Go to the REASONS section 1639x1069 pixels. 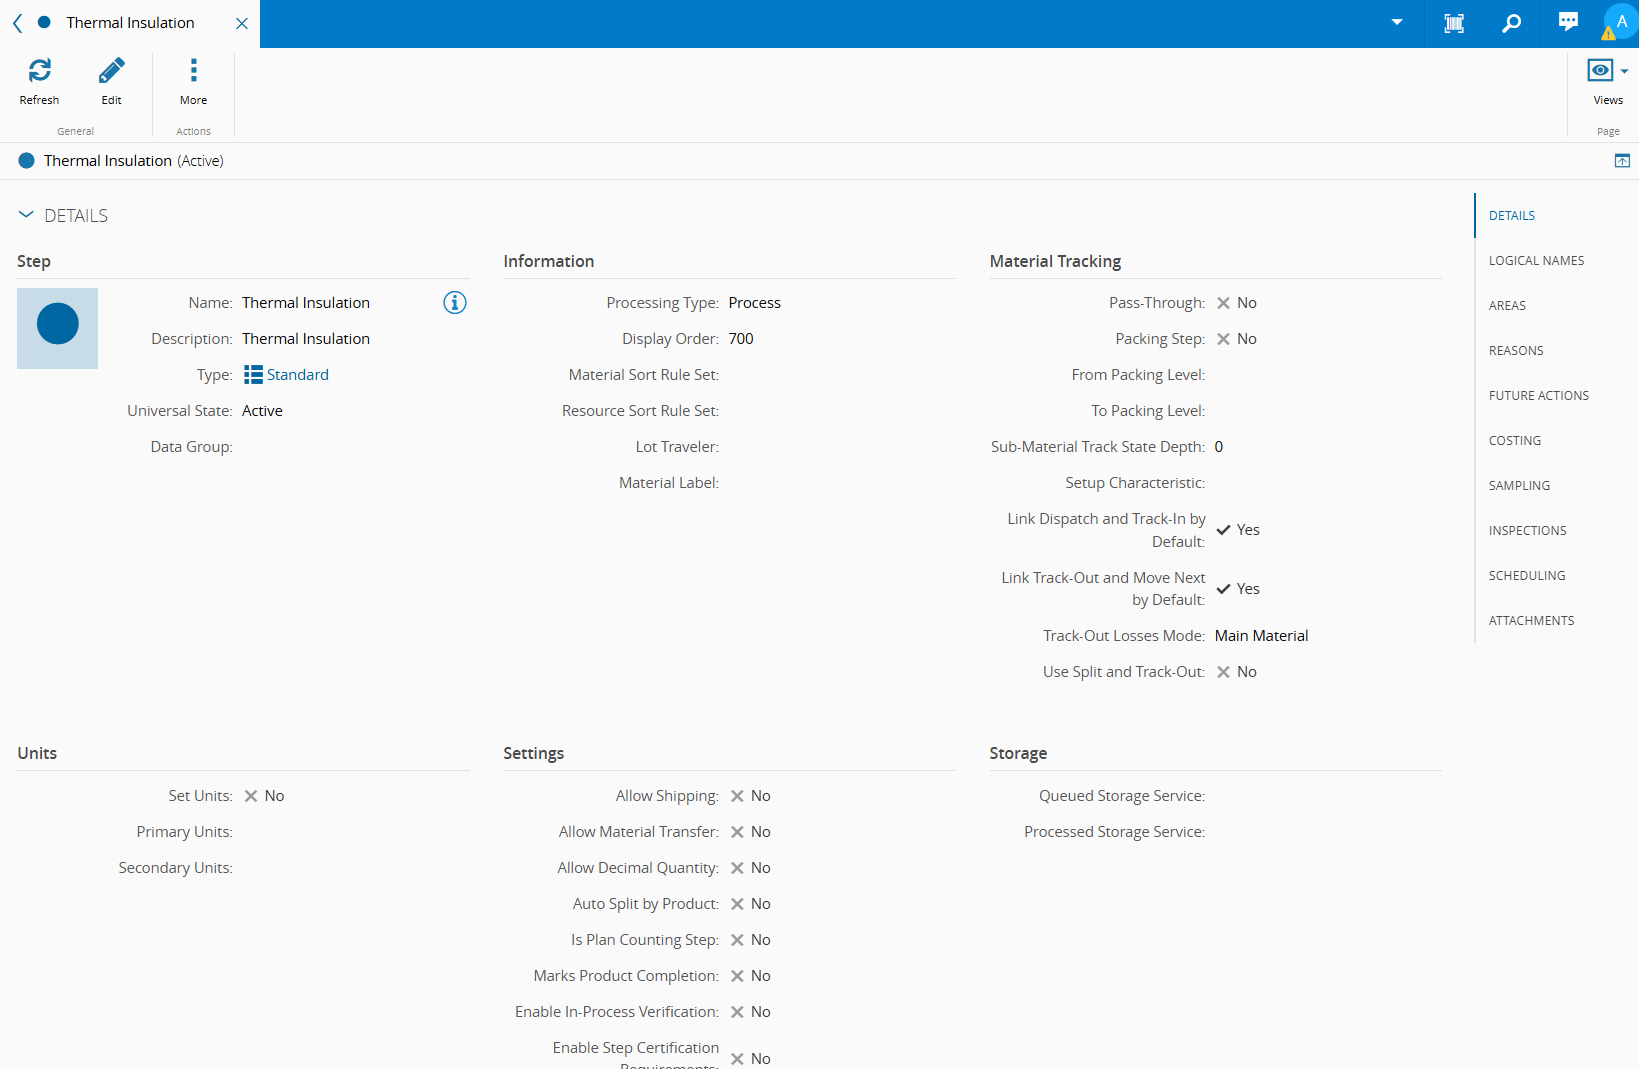1516,351
